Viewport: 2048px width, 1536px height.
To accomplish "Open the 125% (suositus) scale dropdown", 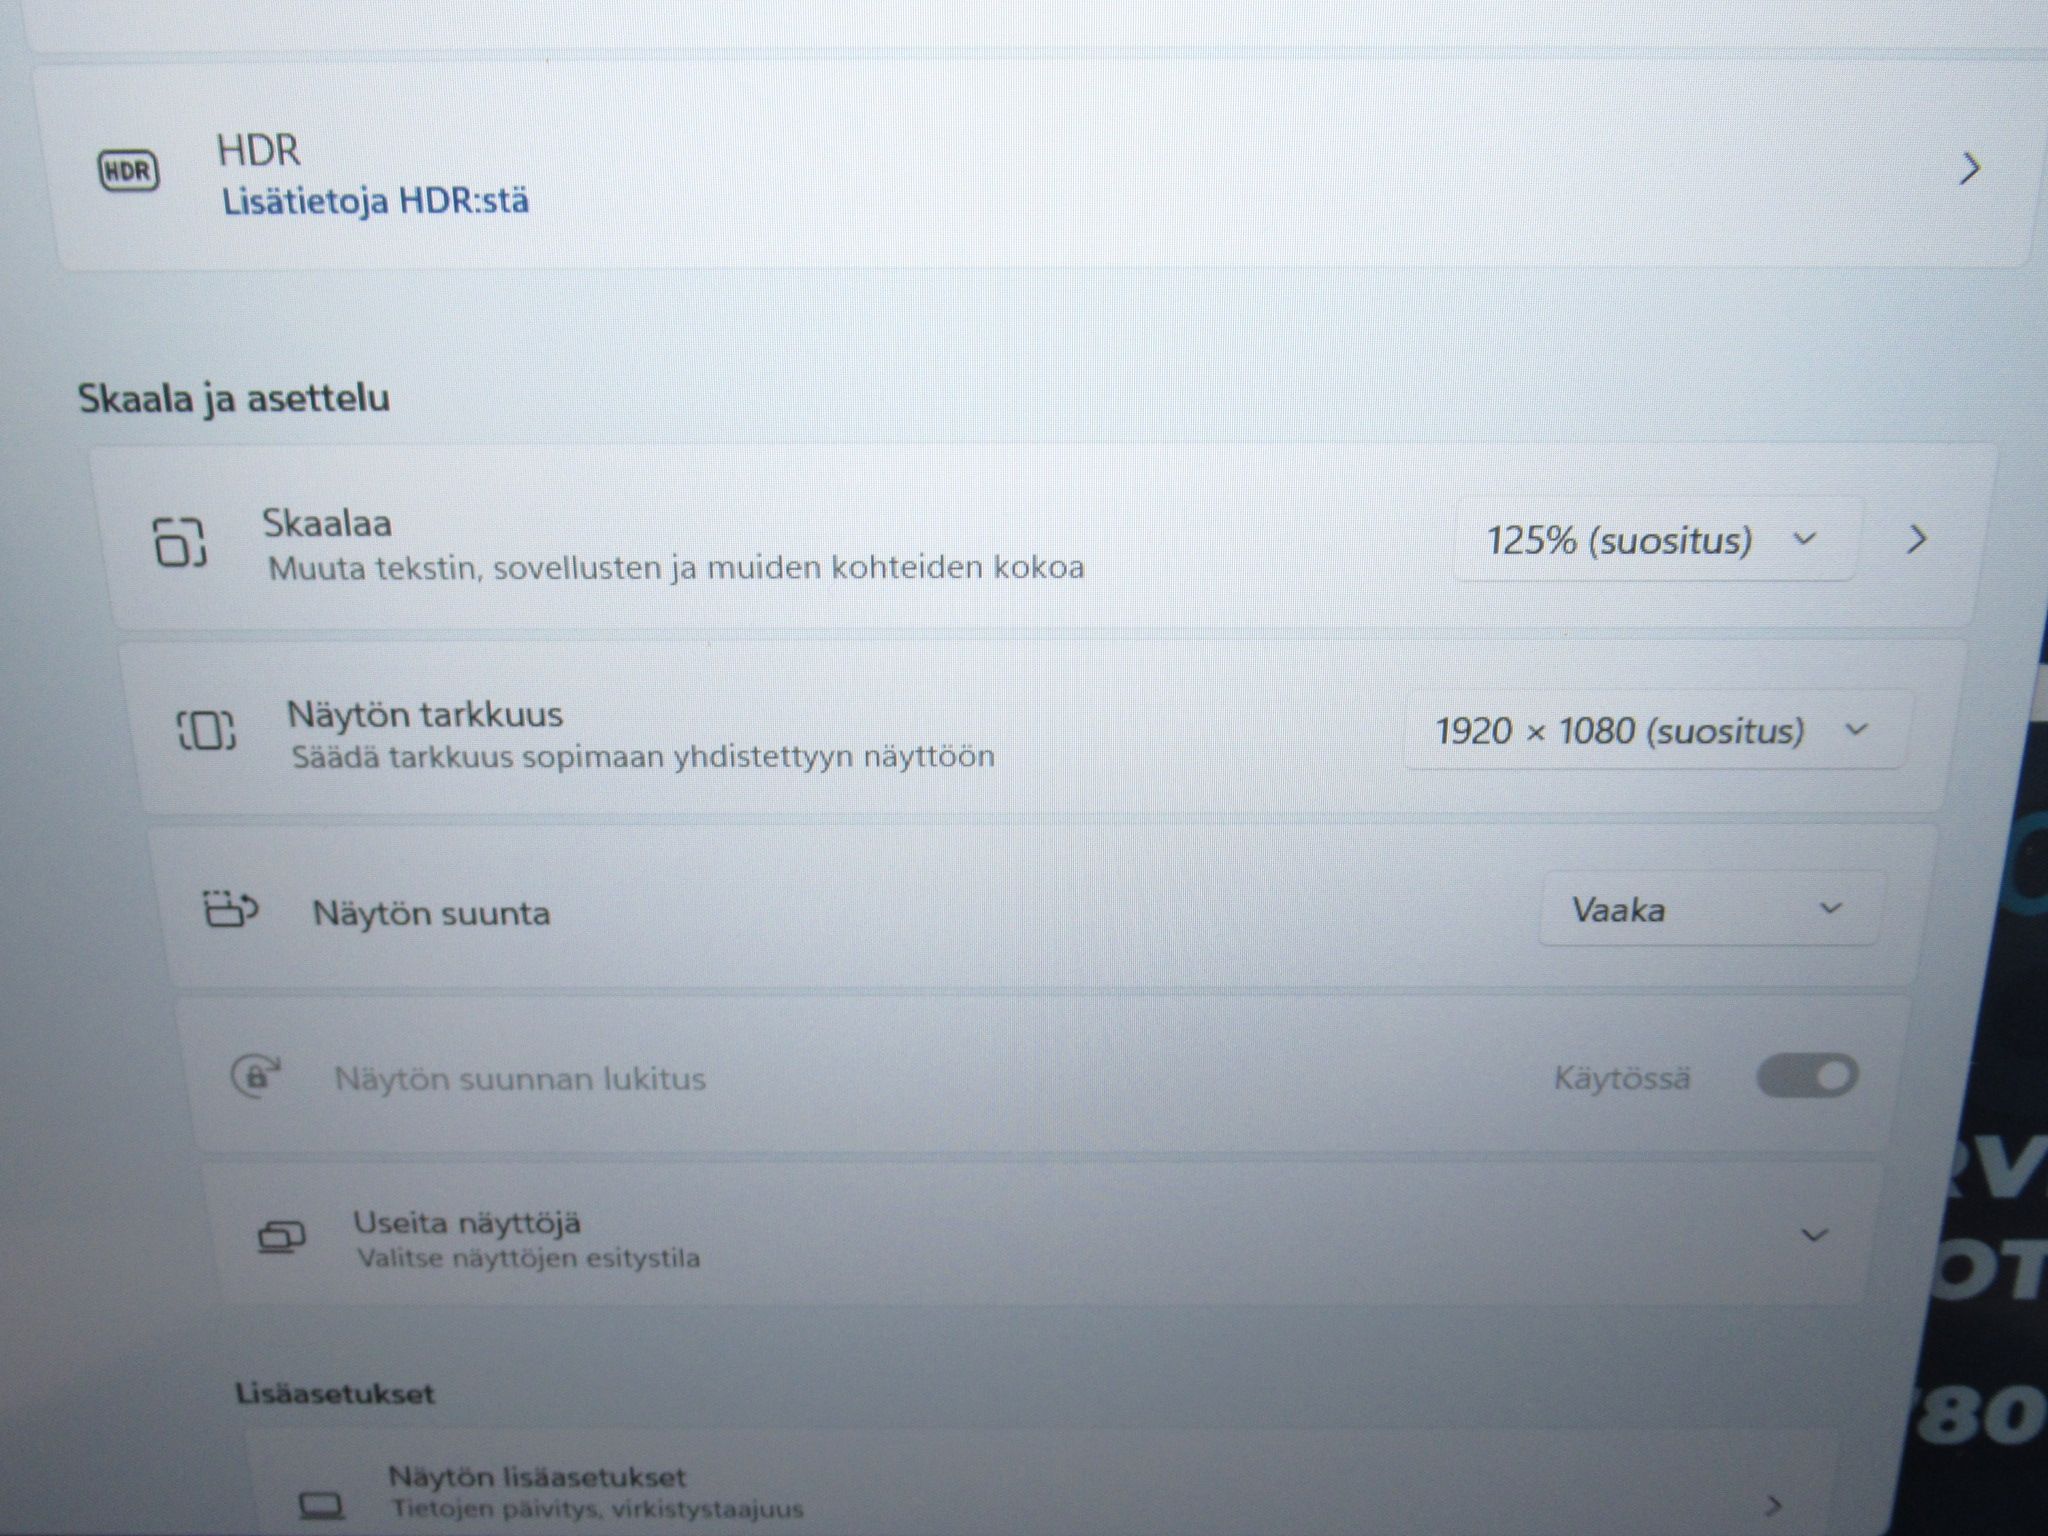I will click(x=1656, y=540).
